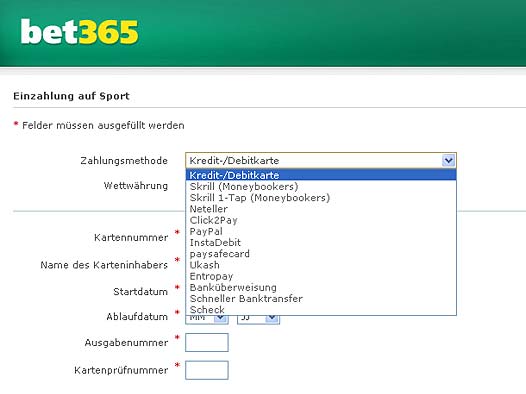Select Kredit-/Debitkarte in the list
The image size is (526, 394).
(321, 175)
